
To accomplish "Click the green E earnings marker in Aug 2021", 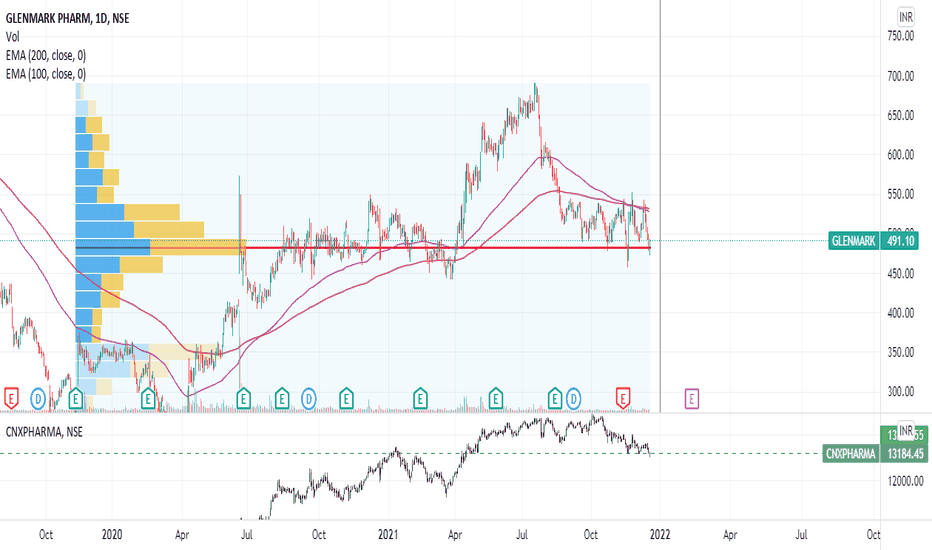I will coord(555,398).
